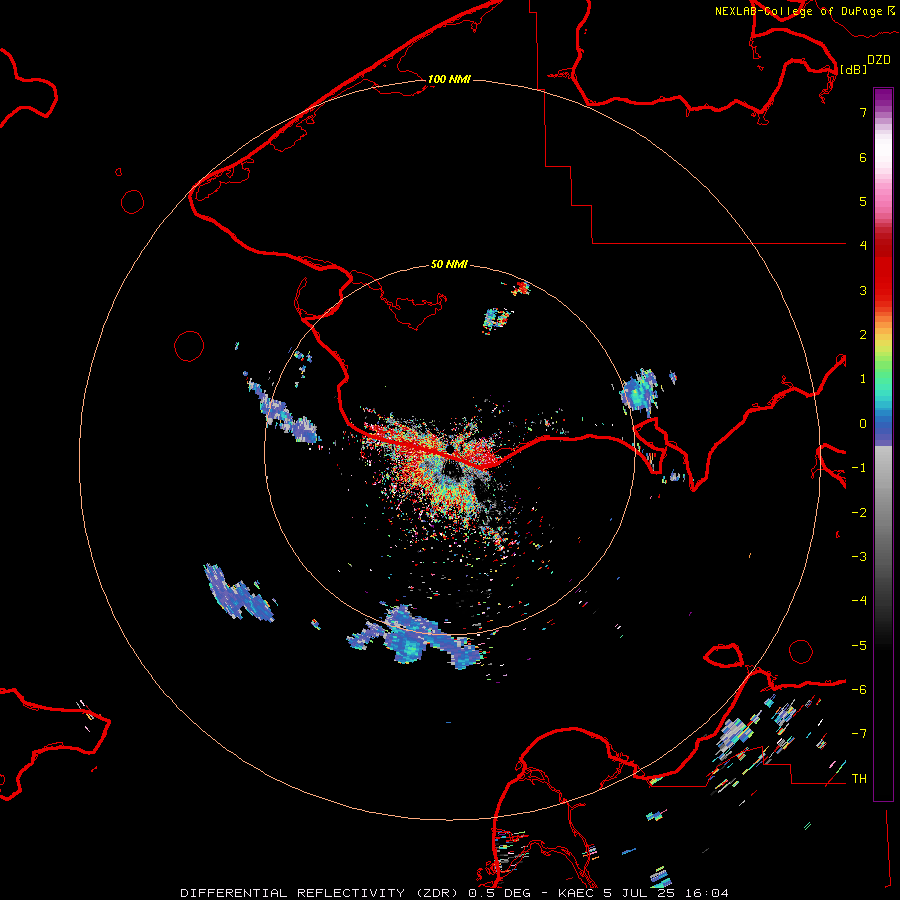Click the 7 value on the dB scale

coord(863,112)
